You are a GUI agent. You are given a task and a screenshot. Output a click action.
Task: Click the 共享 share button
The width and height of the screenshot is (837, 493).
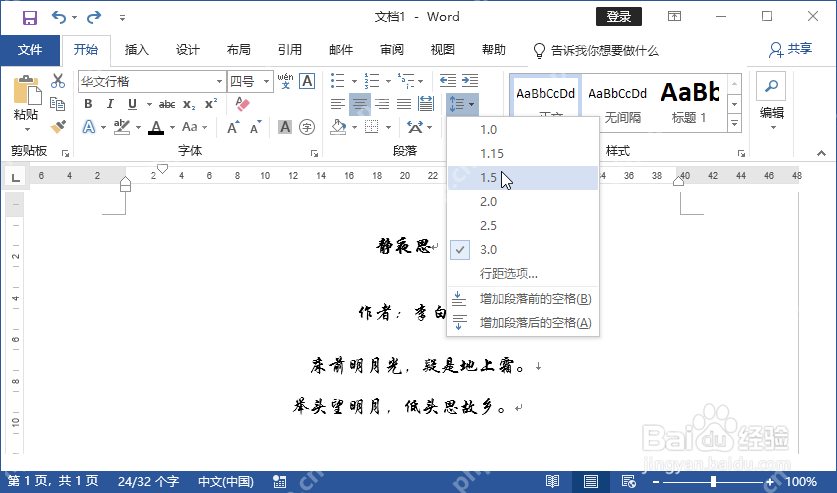[791, 50]
